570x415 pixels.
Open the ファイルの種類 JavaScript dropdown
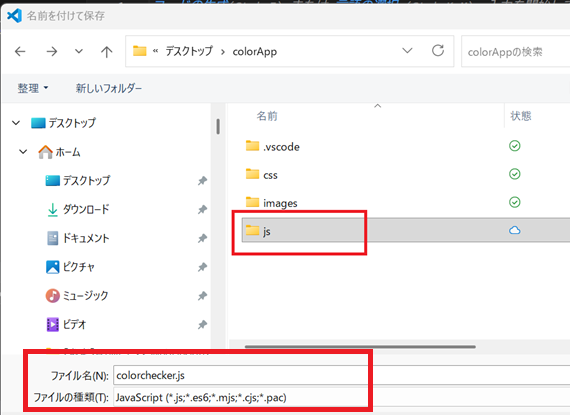pos(342,398)
